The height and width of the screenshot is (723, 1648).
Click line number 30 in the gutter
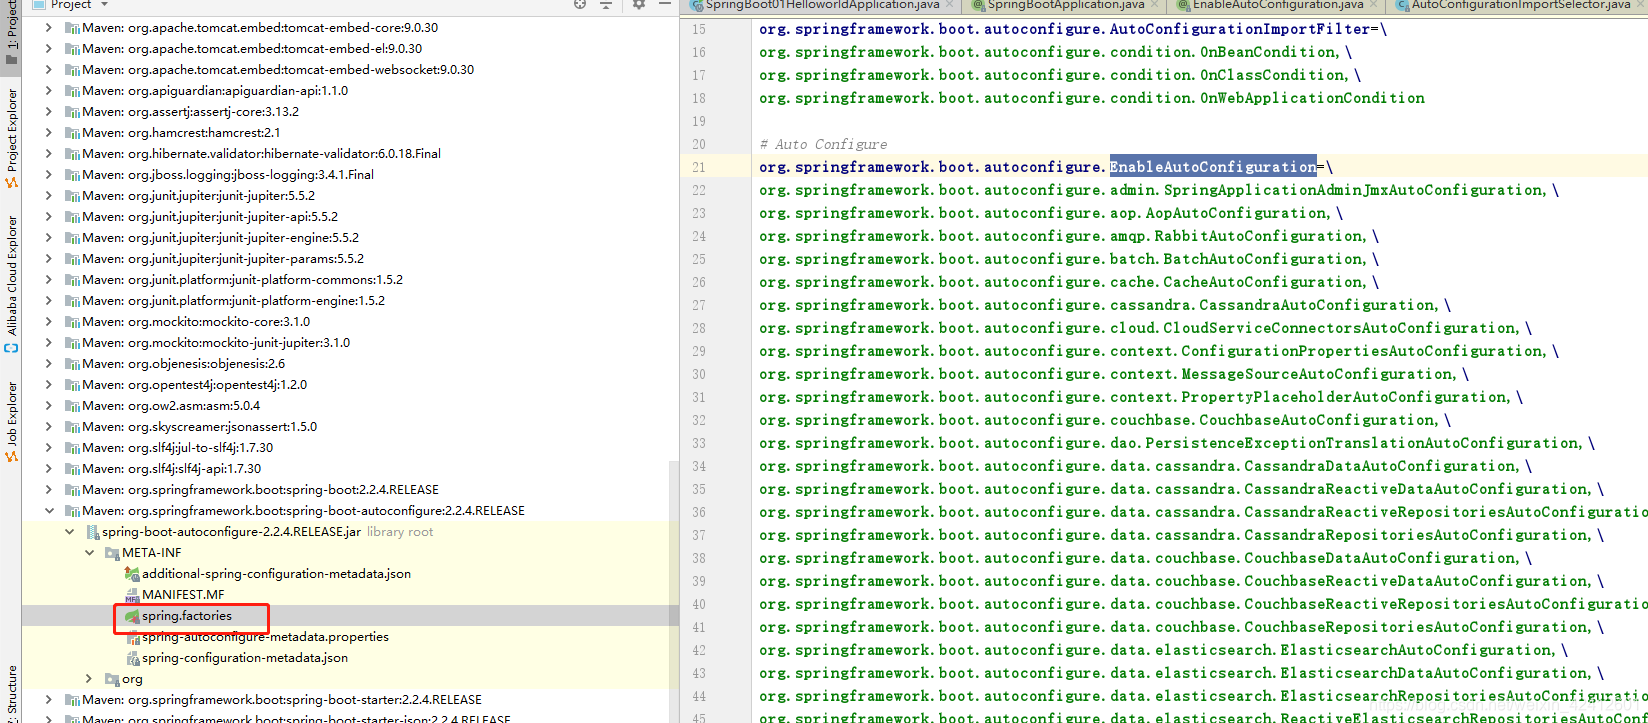(x=698, y=374)
